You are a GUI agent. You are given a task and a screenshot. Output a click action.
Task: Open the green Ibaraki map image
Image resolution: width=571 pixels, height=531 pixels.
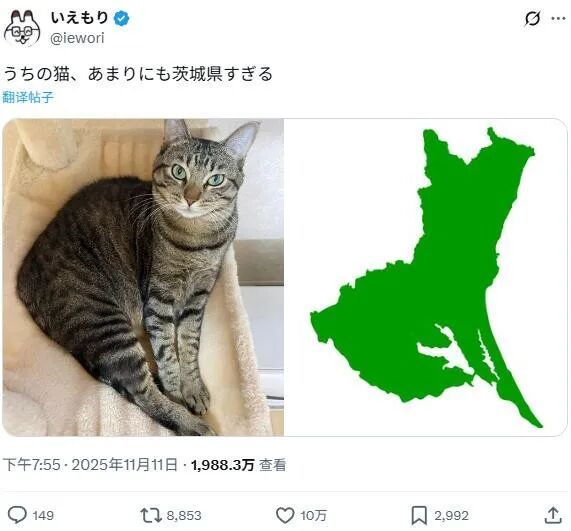(426, 277)
